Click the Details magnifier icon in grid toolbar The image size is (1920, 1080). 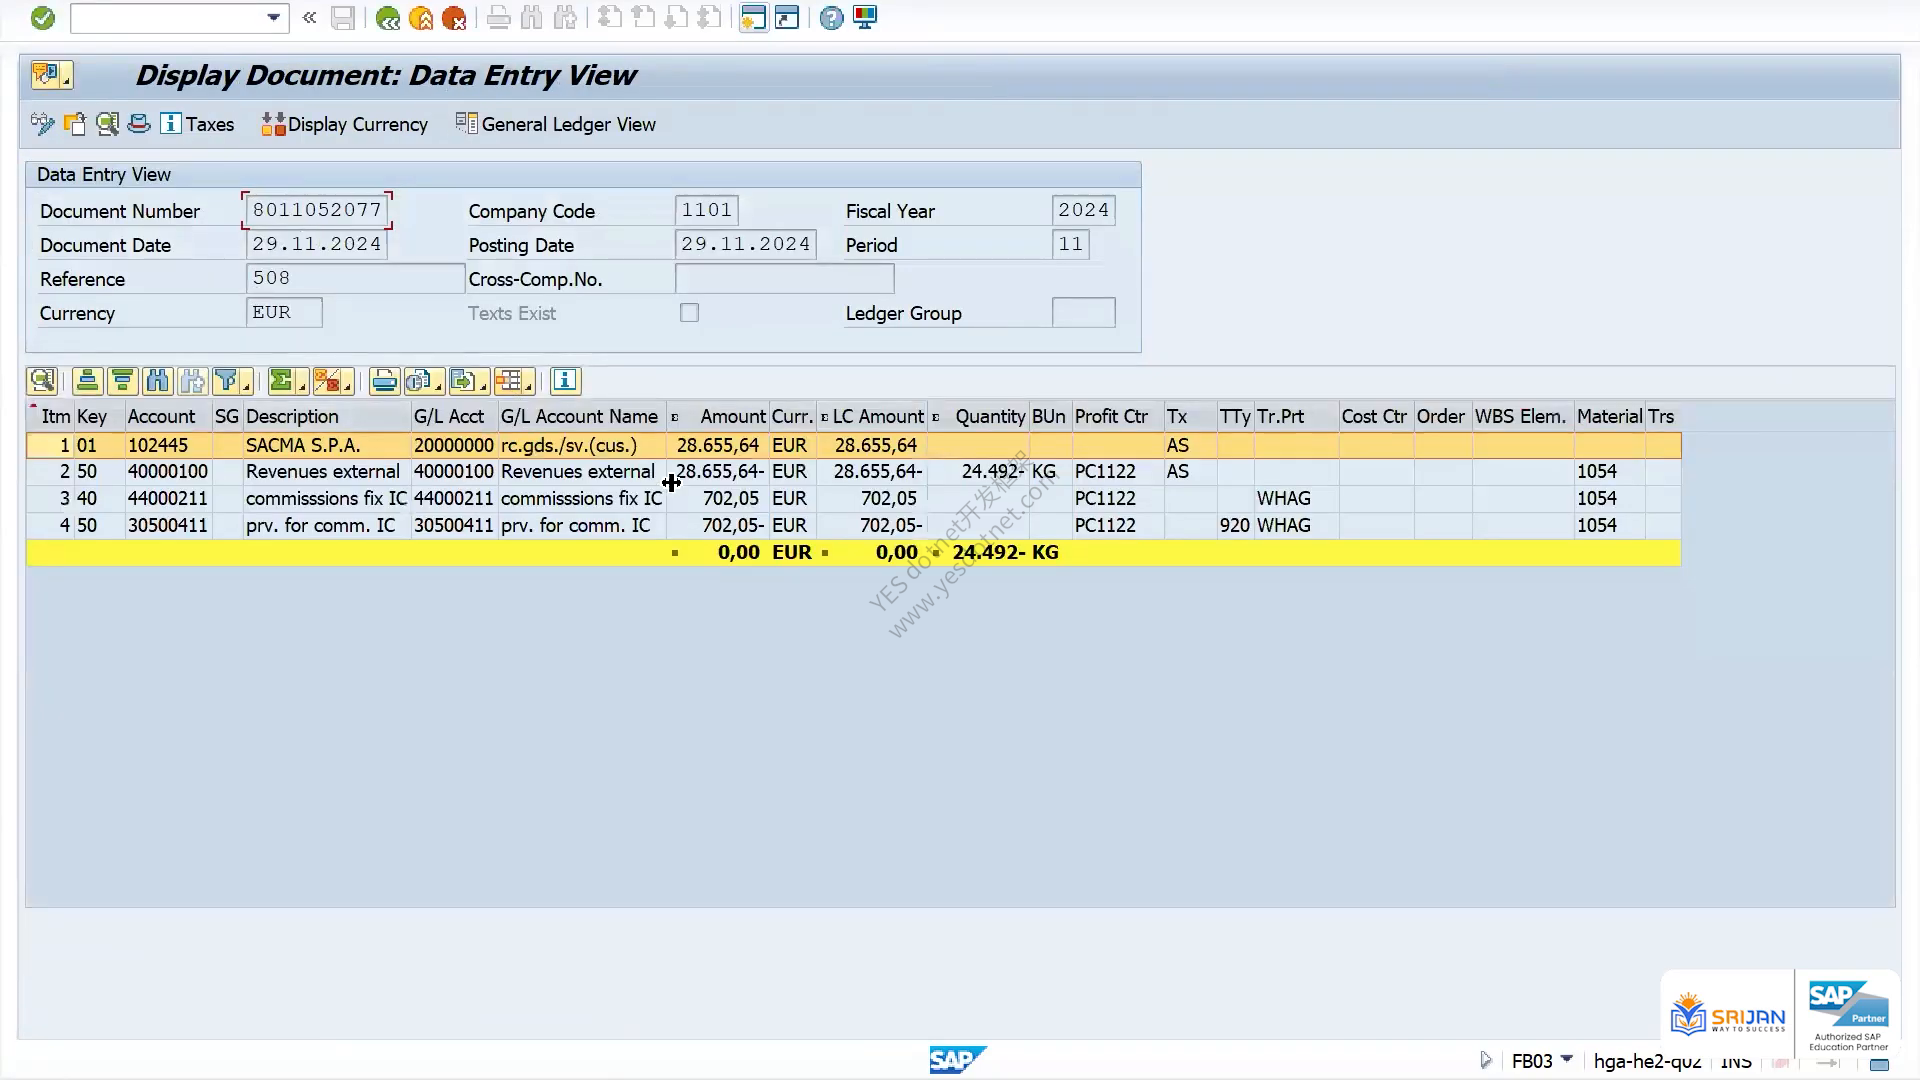point(42,381)
